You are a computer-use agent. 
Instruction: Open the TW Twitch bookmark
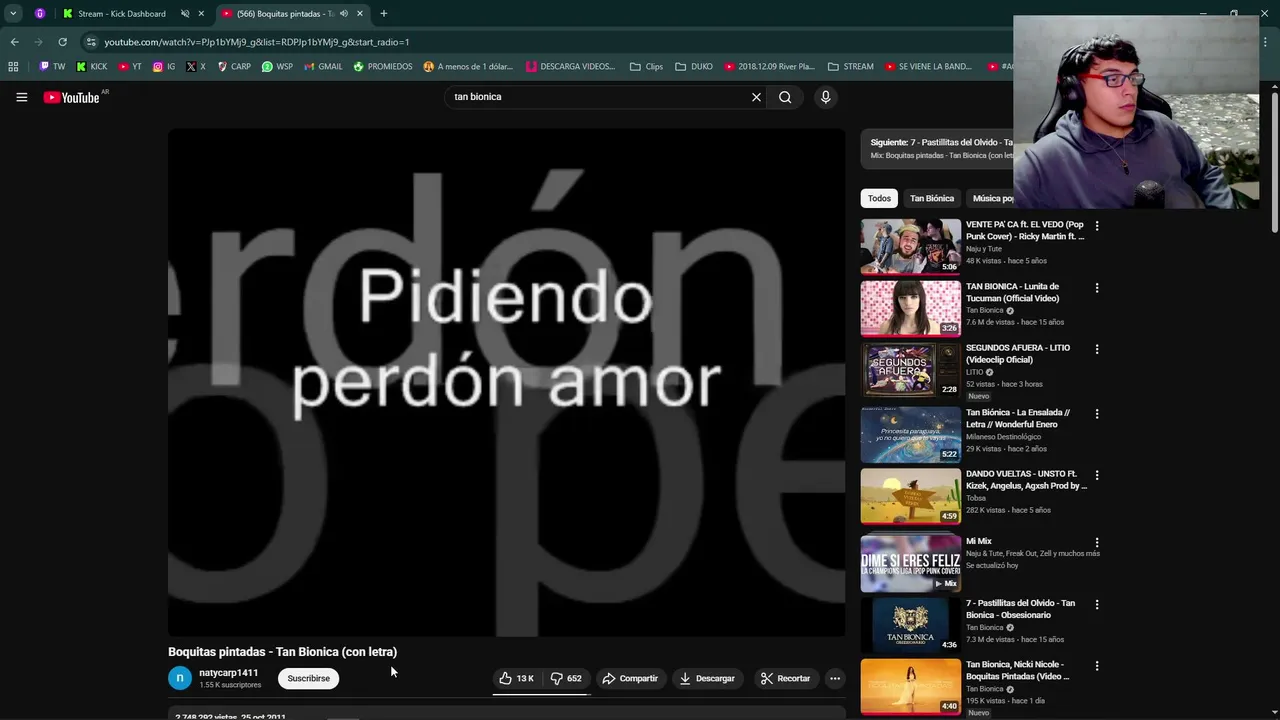pyautogui.click(x=52, y=67)
